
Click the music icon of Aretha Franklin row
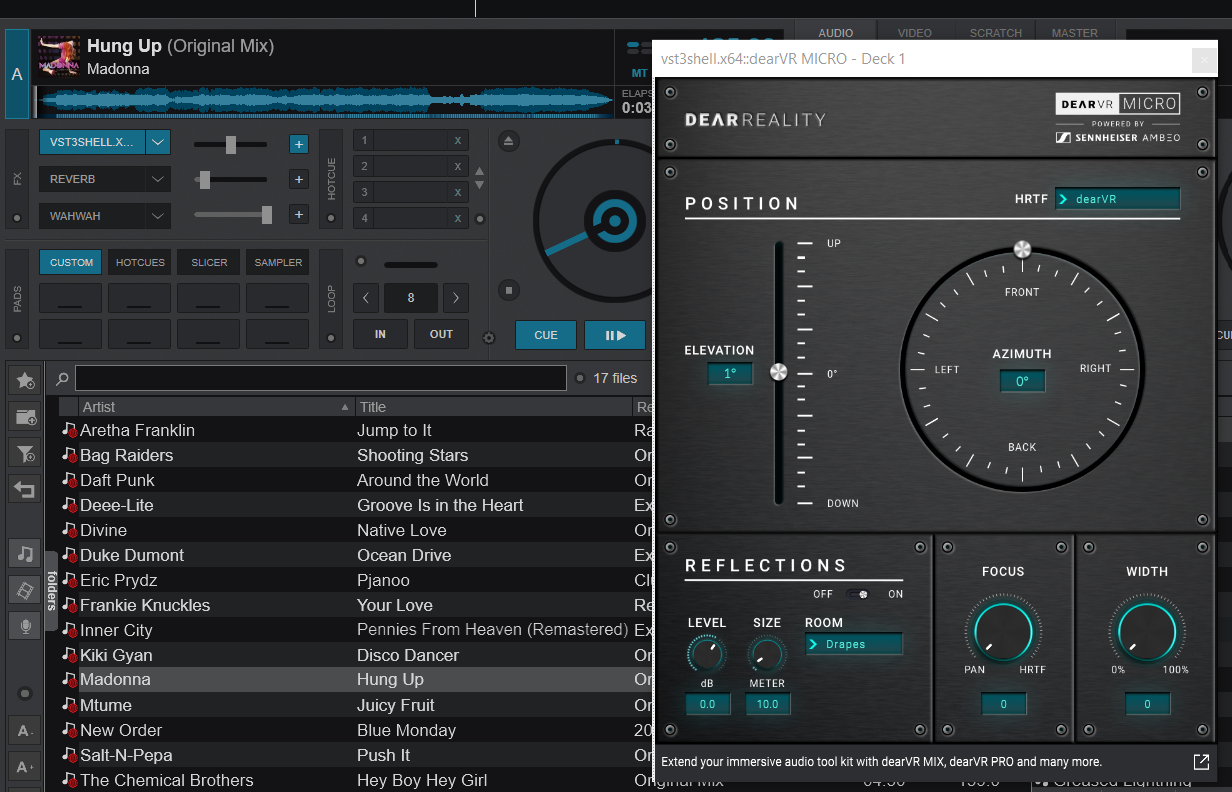69,430
